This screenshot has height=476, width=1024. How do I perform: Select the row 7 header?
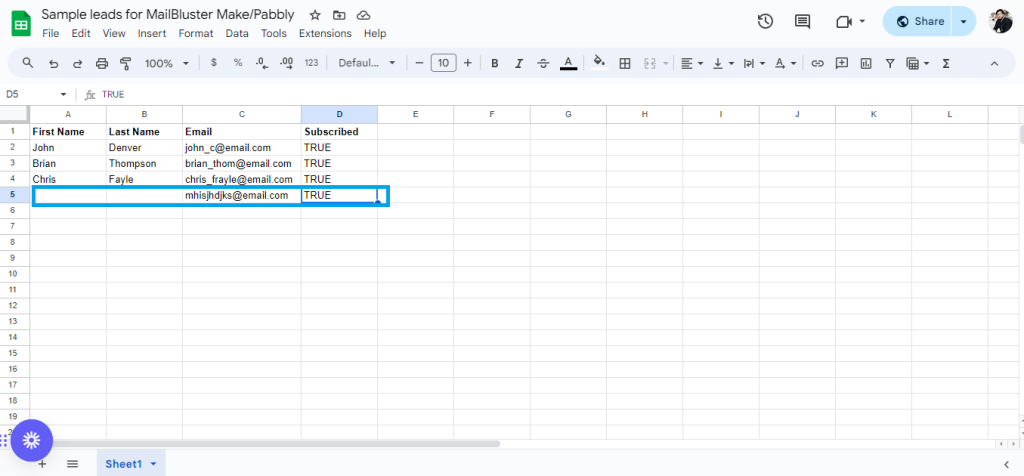pos(14,226)
